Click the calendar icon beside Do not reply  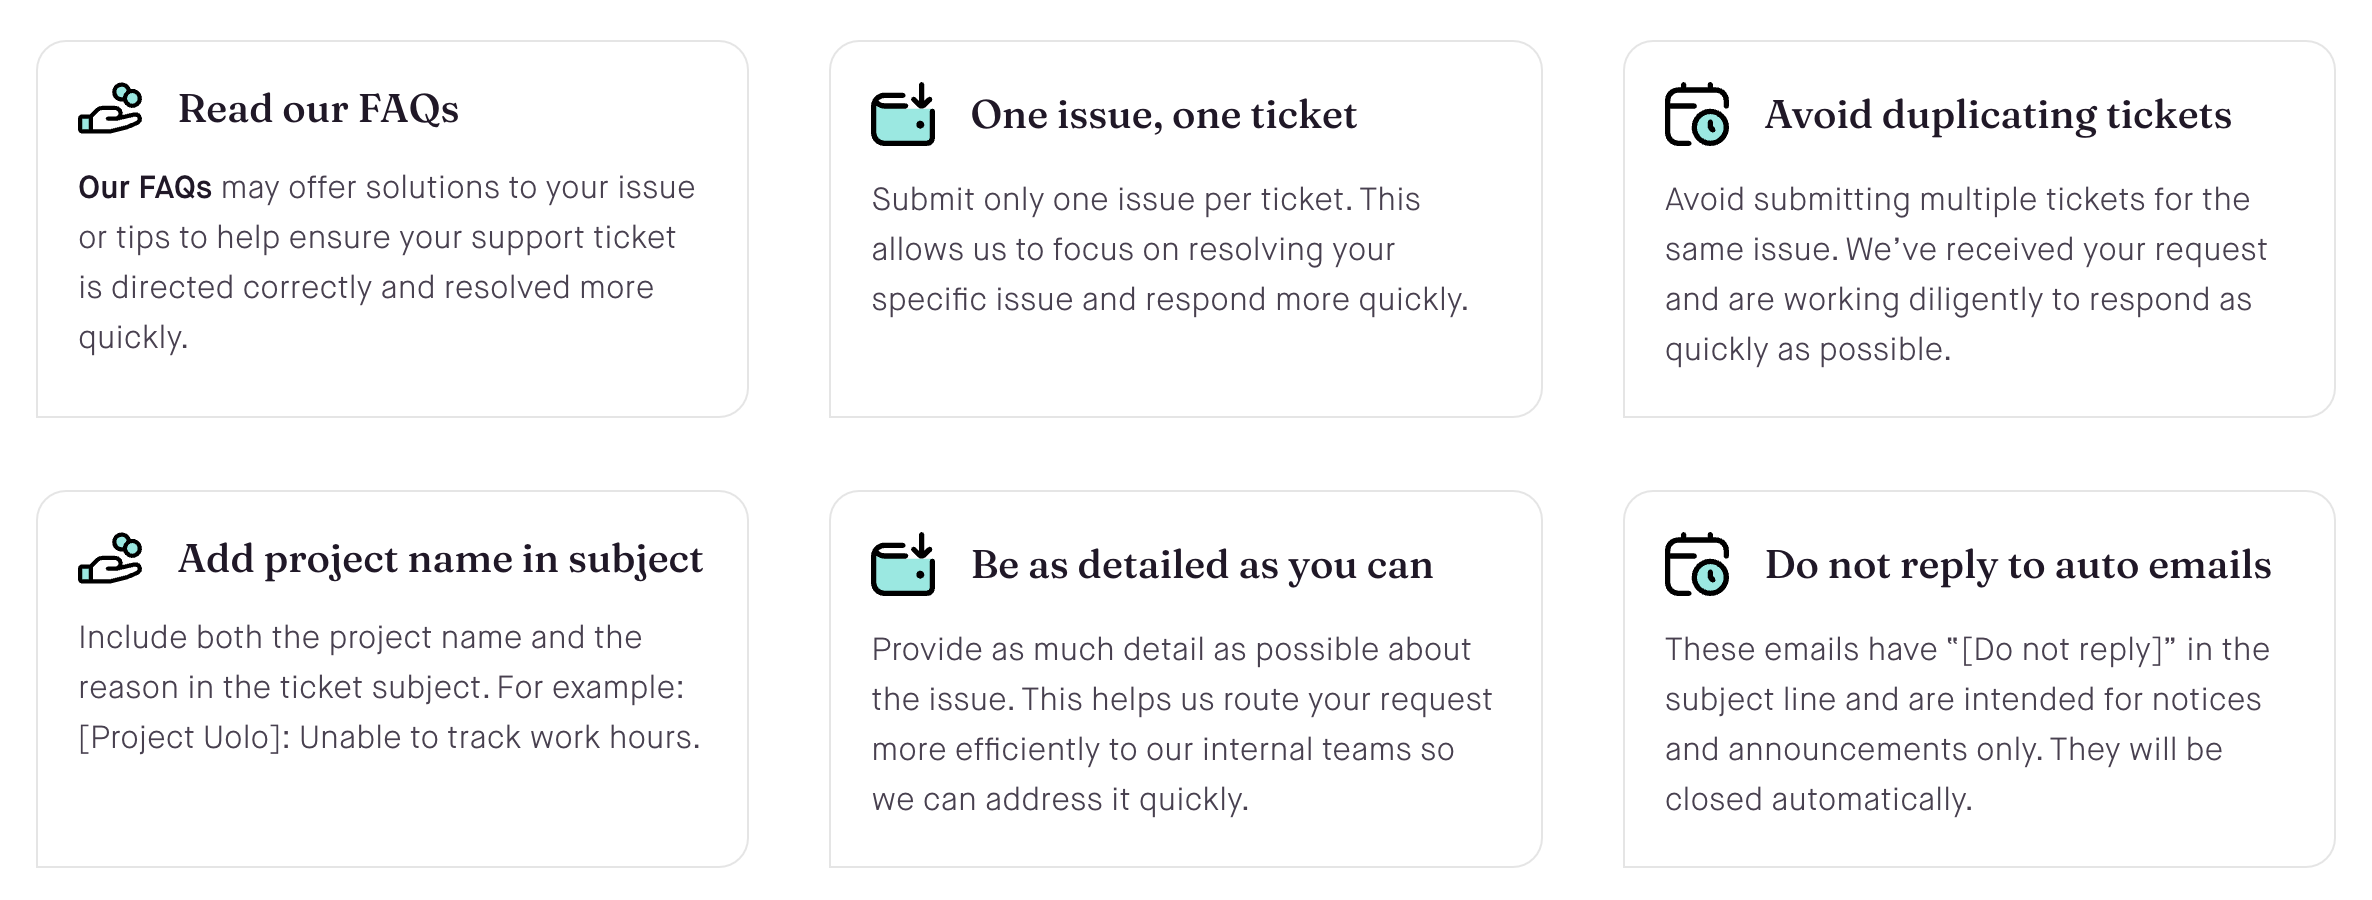1696,565
